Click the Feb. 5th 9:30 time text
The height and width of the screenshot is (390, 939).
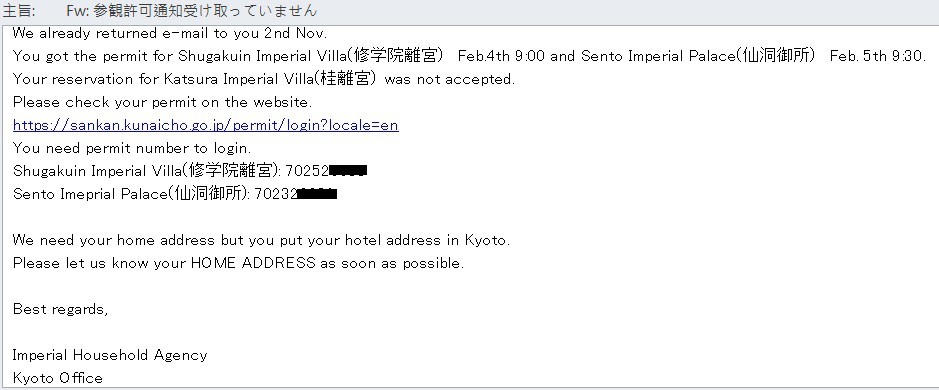click(877, 56)
